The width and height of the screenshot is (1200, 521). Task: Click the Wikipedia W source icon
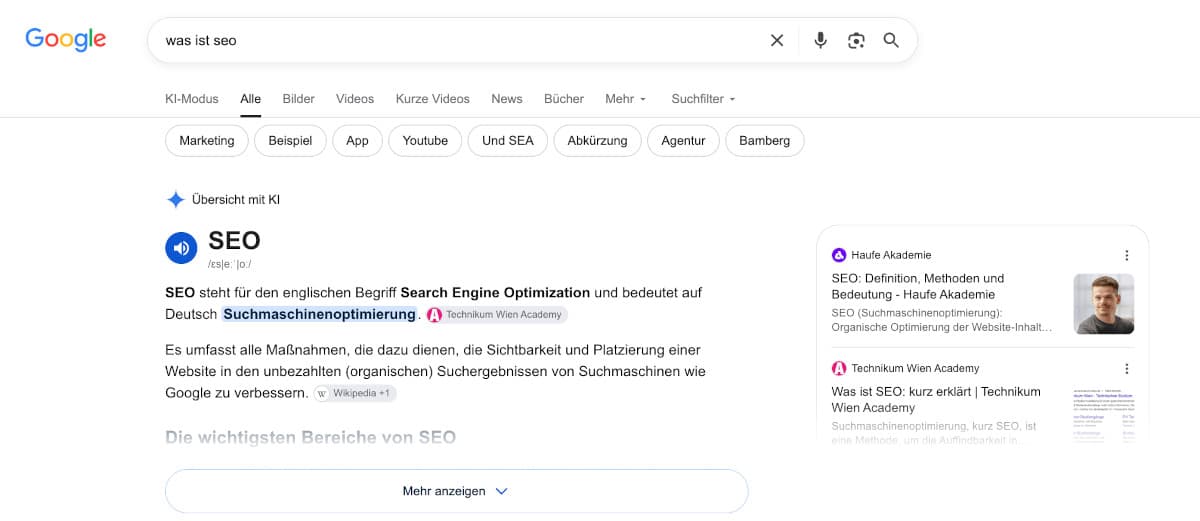322,394
